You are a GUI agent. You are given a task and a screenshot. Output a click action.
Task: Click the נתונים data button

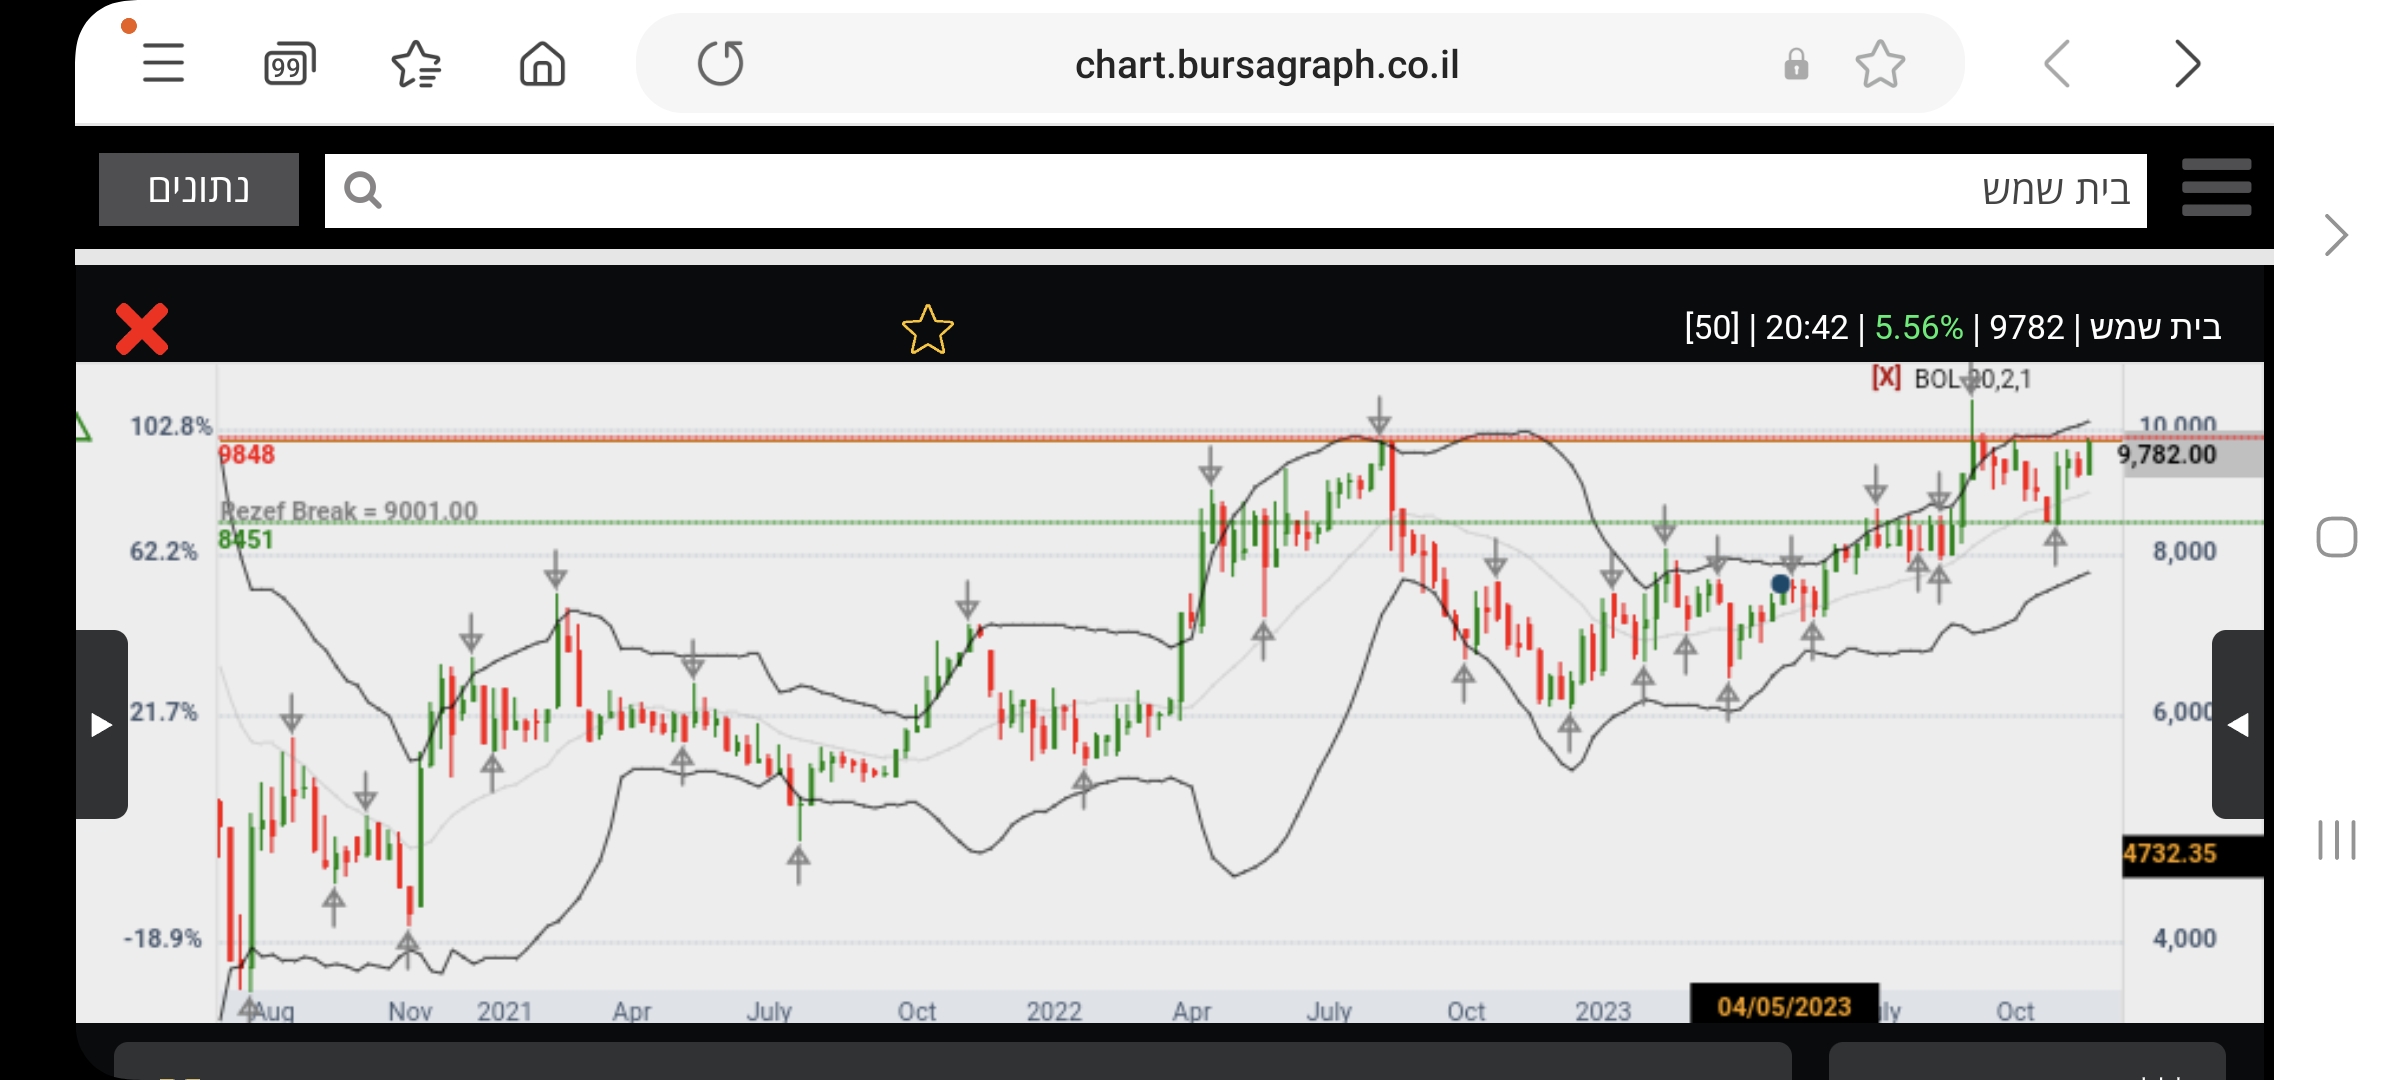(x=199, y=189)
